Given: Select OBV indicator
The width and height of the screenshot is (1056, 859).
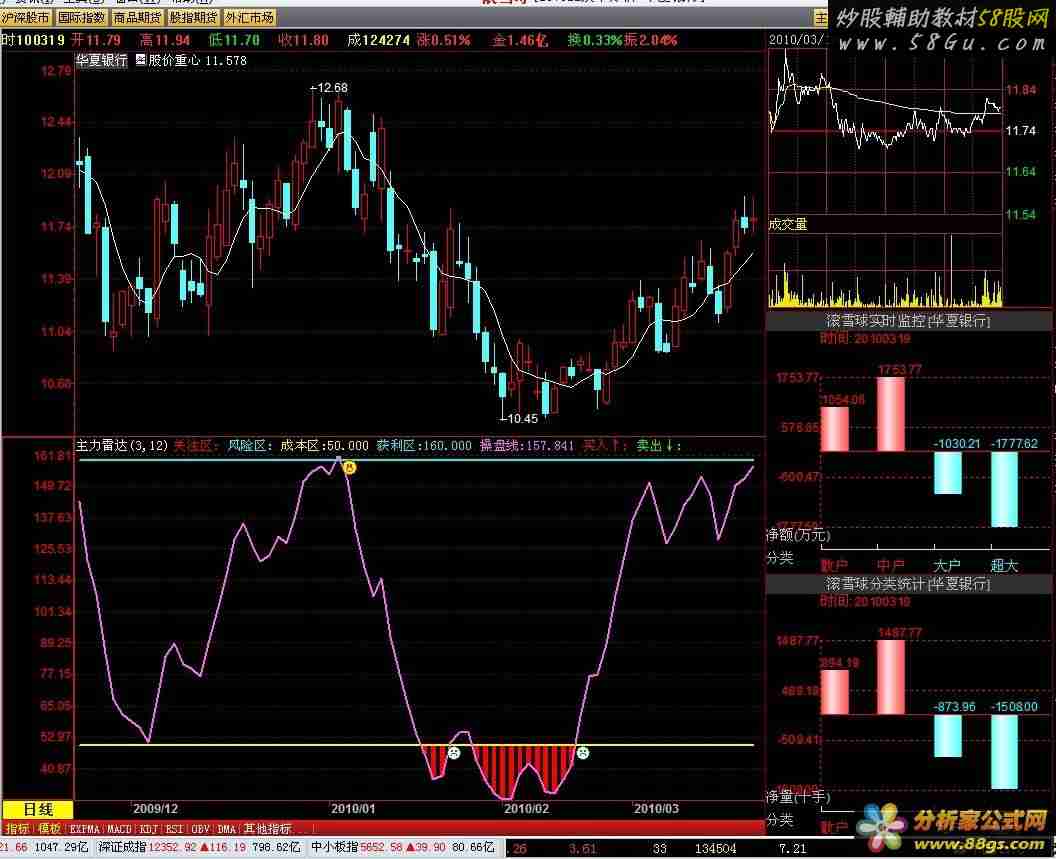Looking at the screenshot, I should pos(201,829).
